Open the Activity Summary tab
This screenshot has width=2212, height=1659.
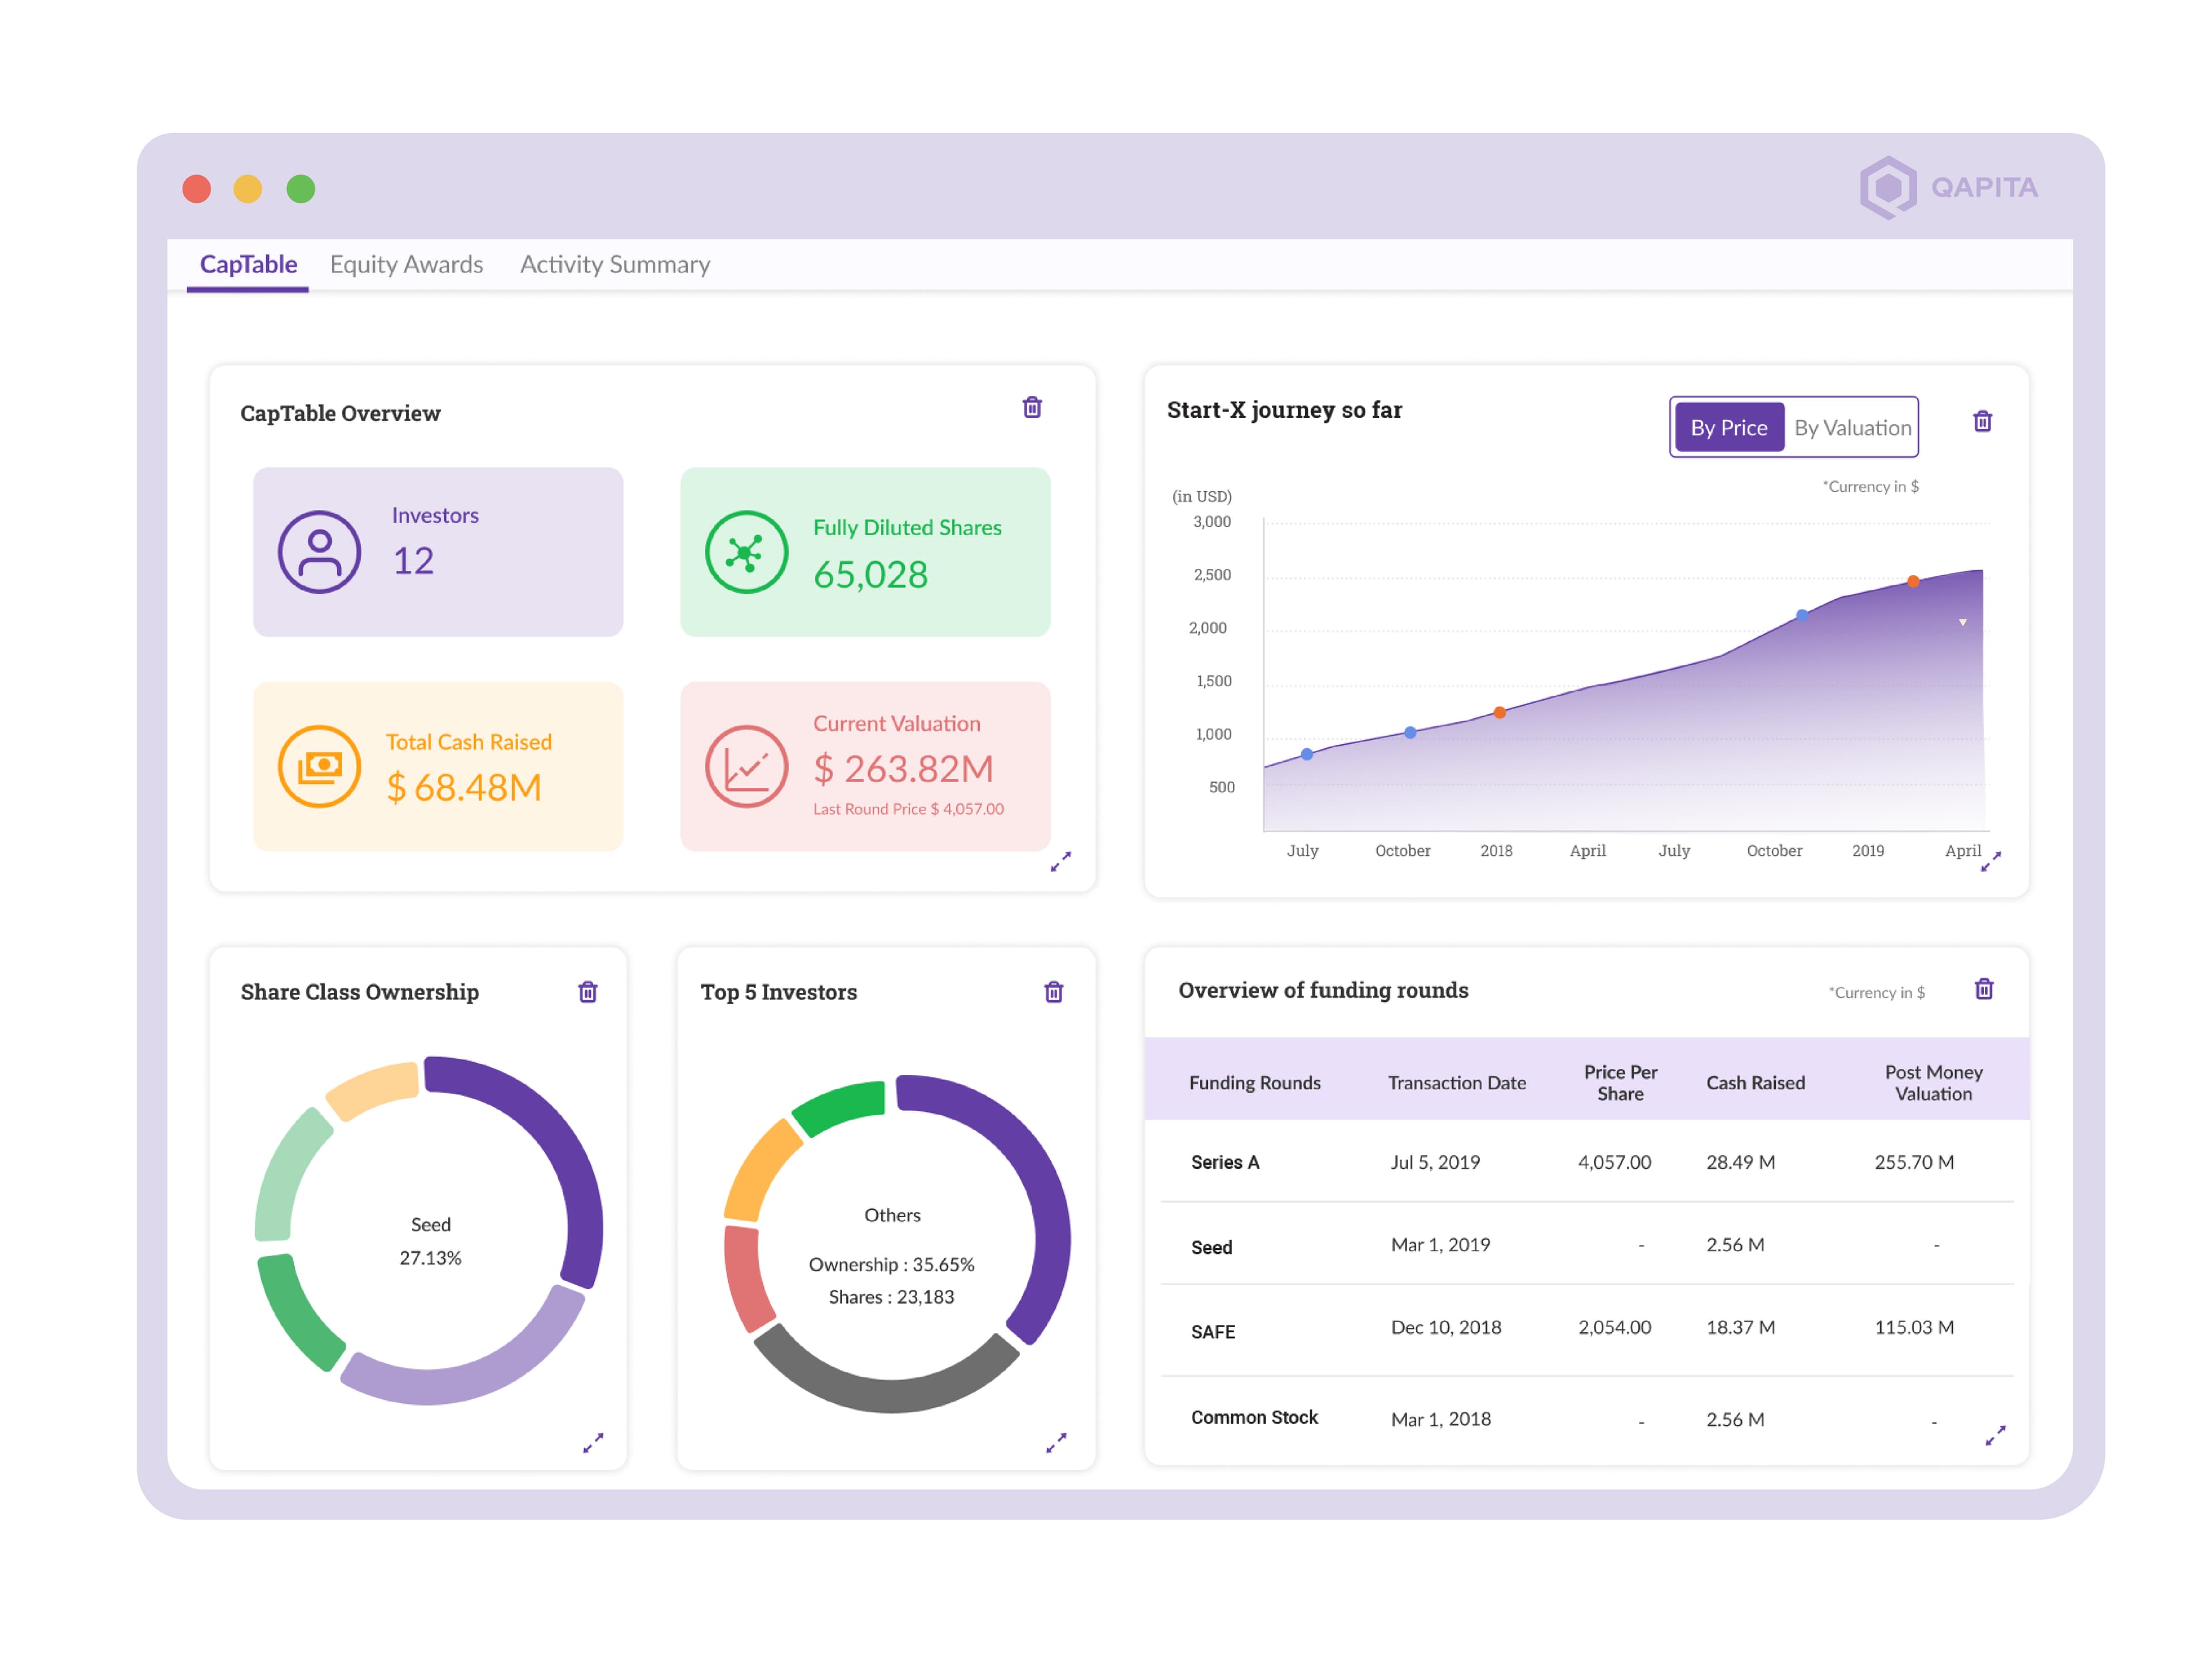coord(615,264)
